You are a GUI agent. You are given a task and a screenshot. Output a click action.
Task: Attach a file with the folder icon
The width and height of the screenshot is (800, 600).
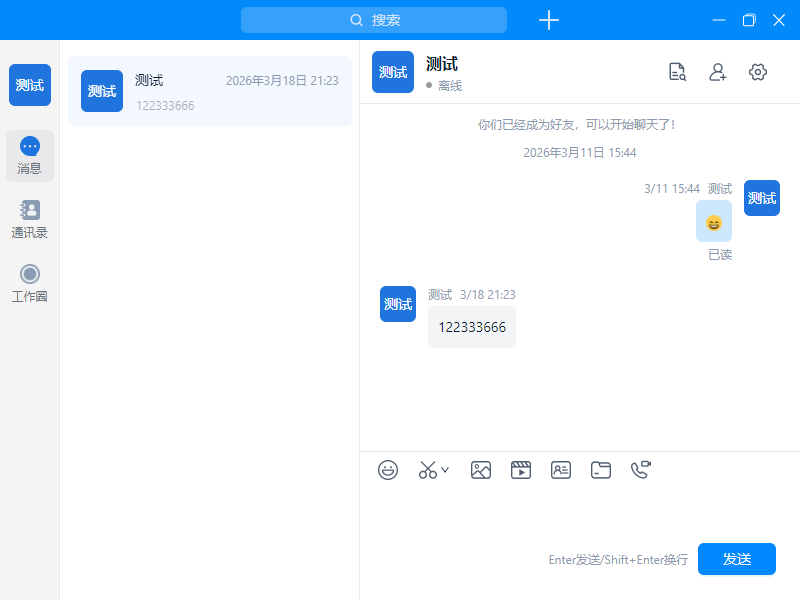[x=601, y=470]
